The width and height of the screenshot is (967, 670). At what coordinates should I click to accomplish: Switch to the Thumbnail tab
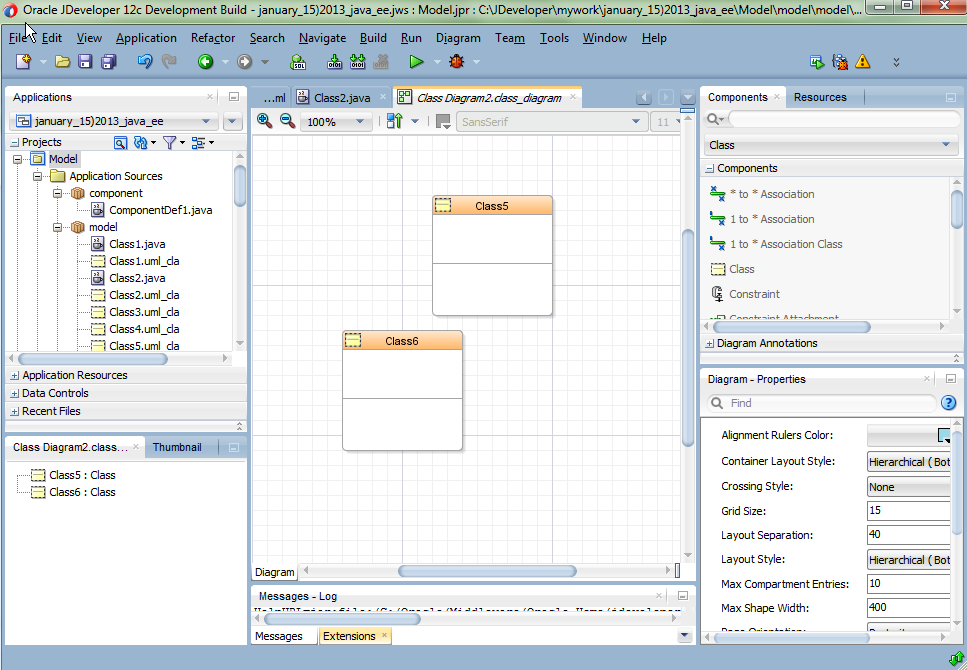[177, 447]
